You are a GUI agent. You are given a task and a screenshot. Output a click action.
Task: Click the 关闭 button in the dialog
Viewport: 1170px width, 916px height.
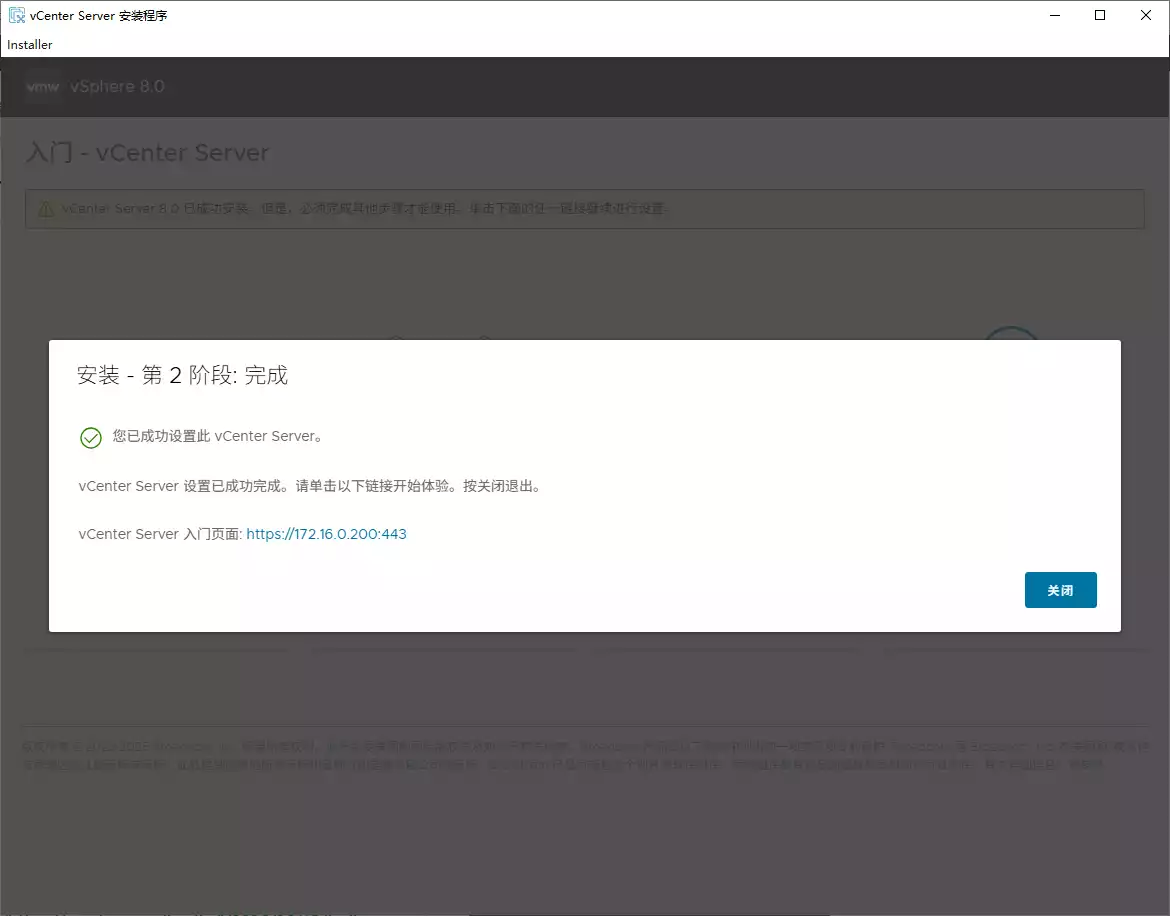coord(1060,590)
